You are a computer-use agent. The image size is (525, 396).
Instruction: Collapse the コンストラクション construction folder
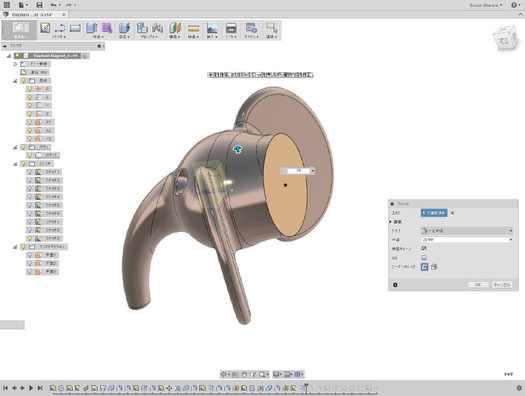[15, 247]
